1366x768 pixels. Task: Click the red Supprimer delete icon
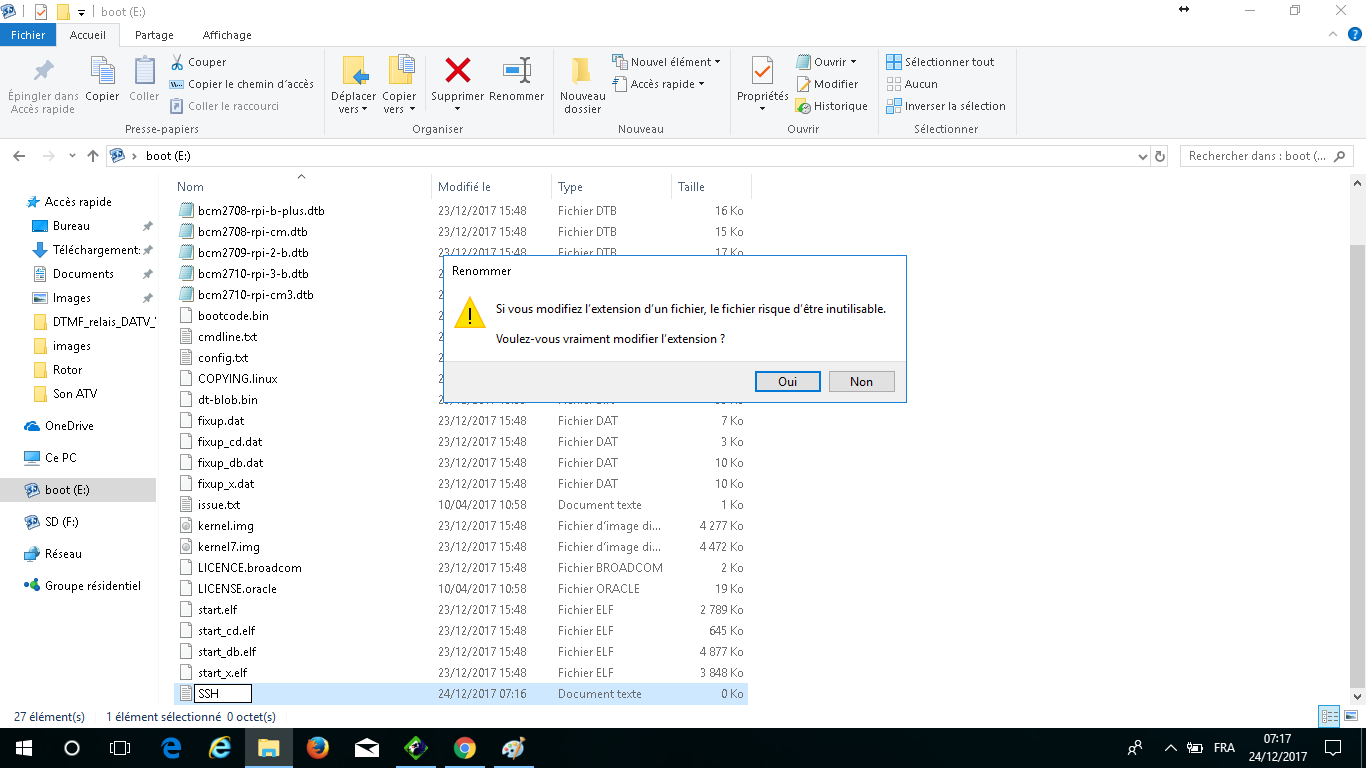[457, 71]
